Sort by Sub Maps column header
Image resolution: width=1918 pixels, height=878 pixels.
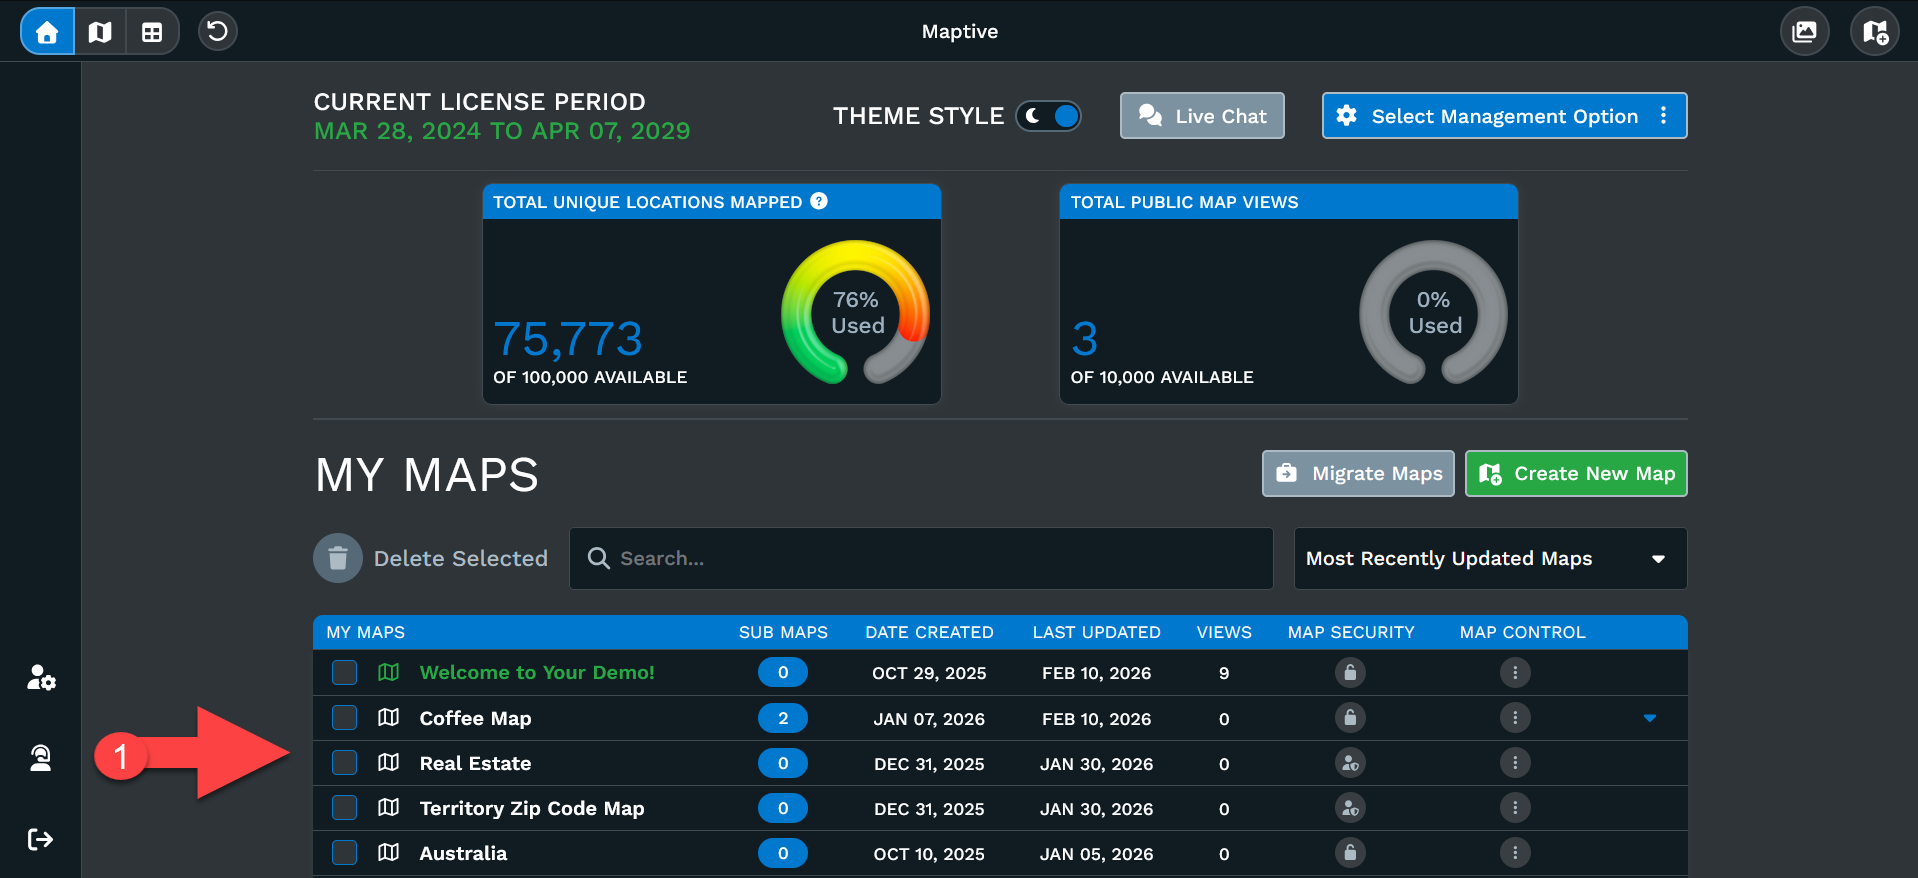(x=783, y=632)
